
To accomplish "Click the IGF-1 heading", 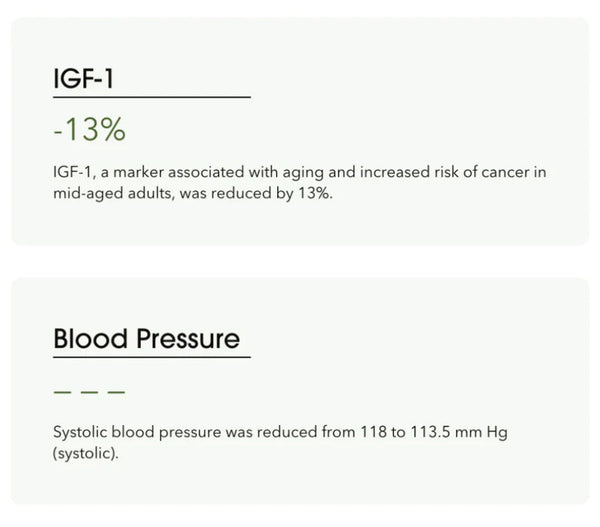I will click(x=83, y=78).
